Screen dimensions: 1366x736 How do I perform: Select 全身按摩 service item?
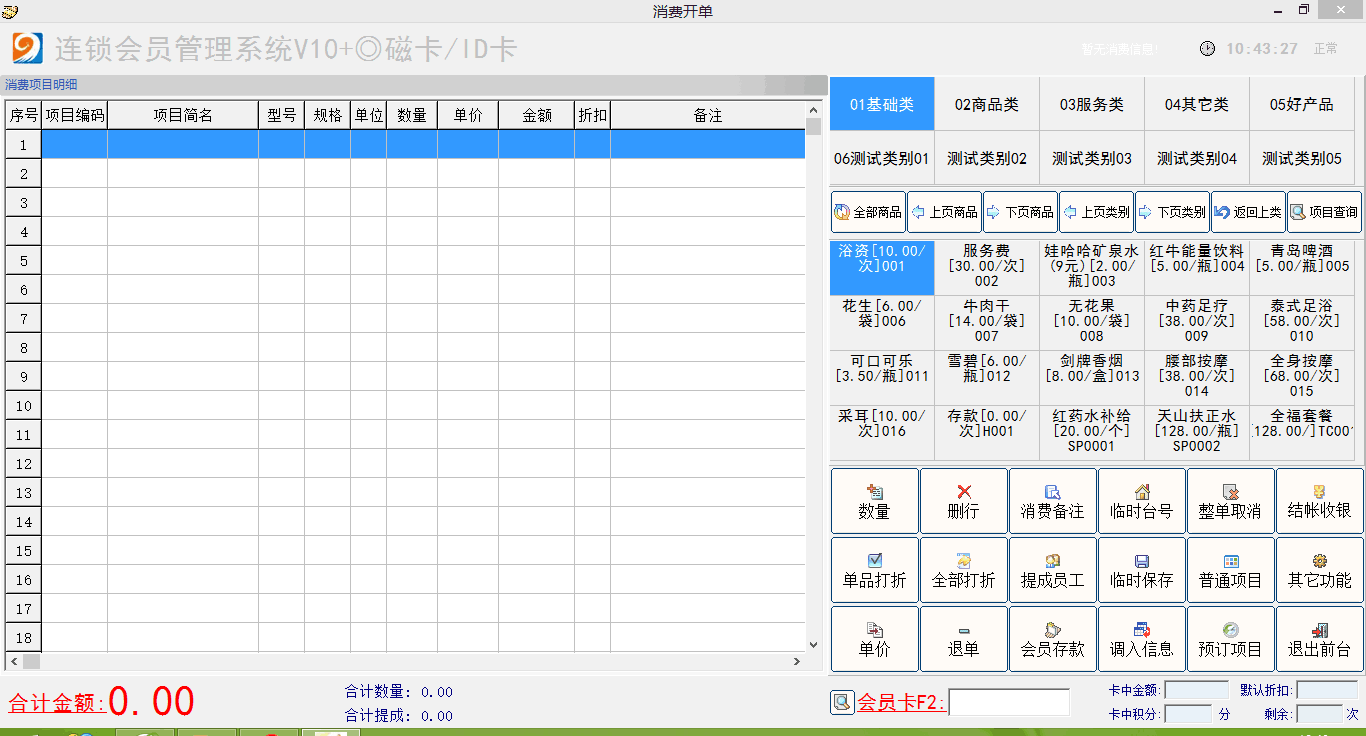click(x=1301, y=376)
